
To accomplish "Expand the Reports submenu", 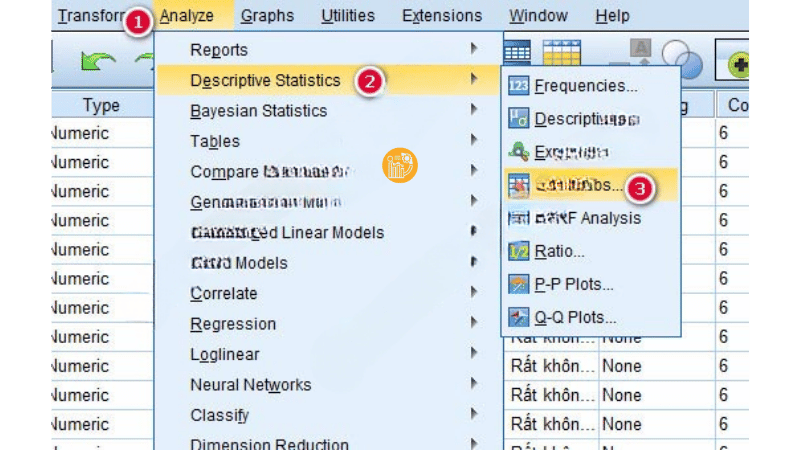I will pos(328,49).
